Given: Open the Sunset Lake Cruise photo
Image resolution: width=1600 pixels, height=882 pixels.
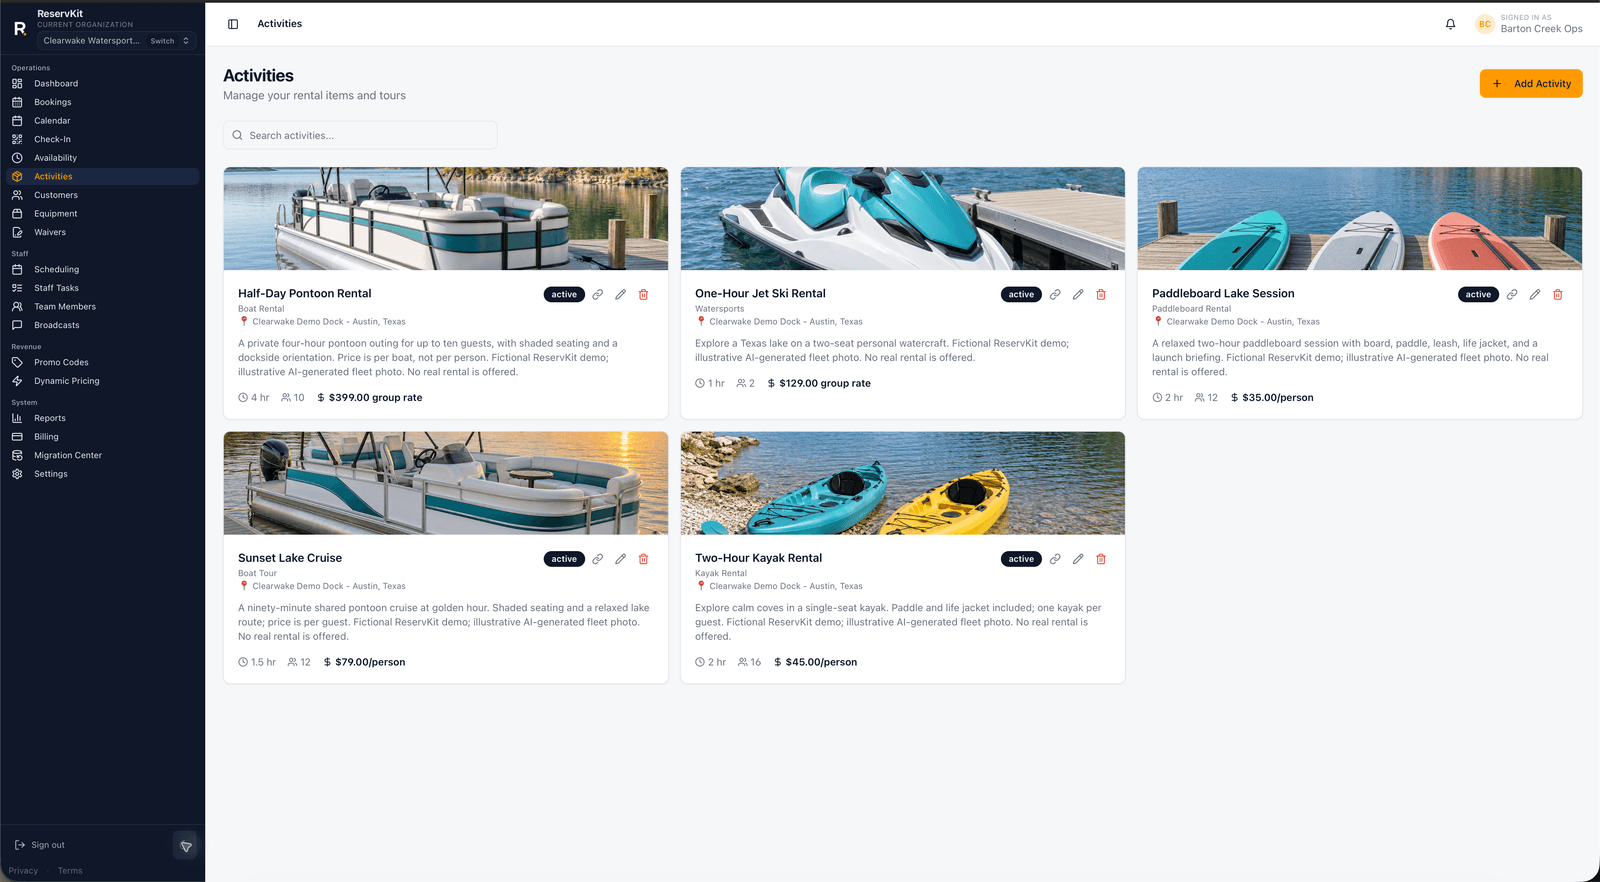Looking at the screenshot, I should pyautogui.click(x=446, y=483).
